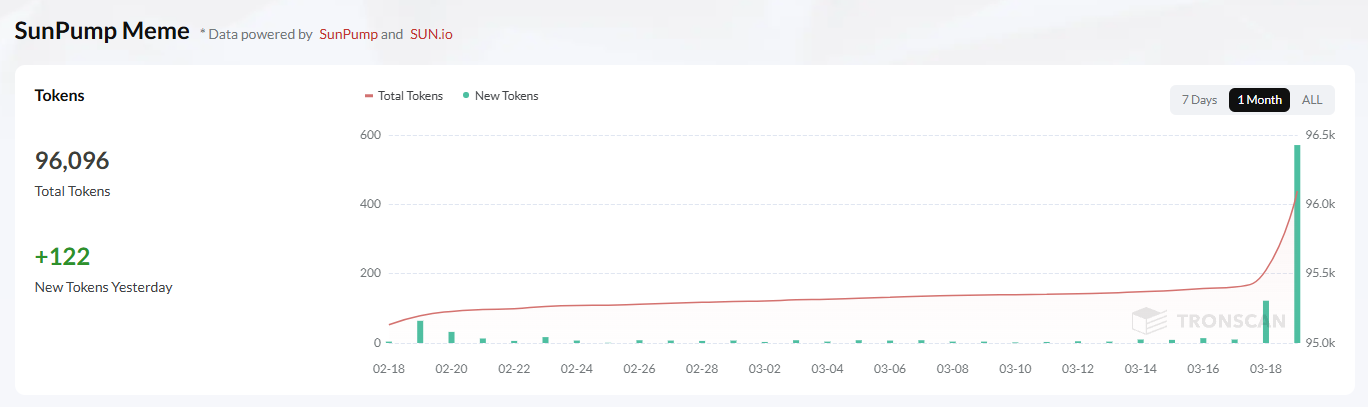Click the green bar above 02-20
This screenshot has height=407, width=1368.
click(x=451, y=337)
